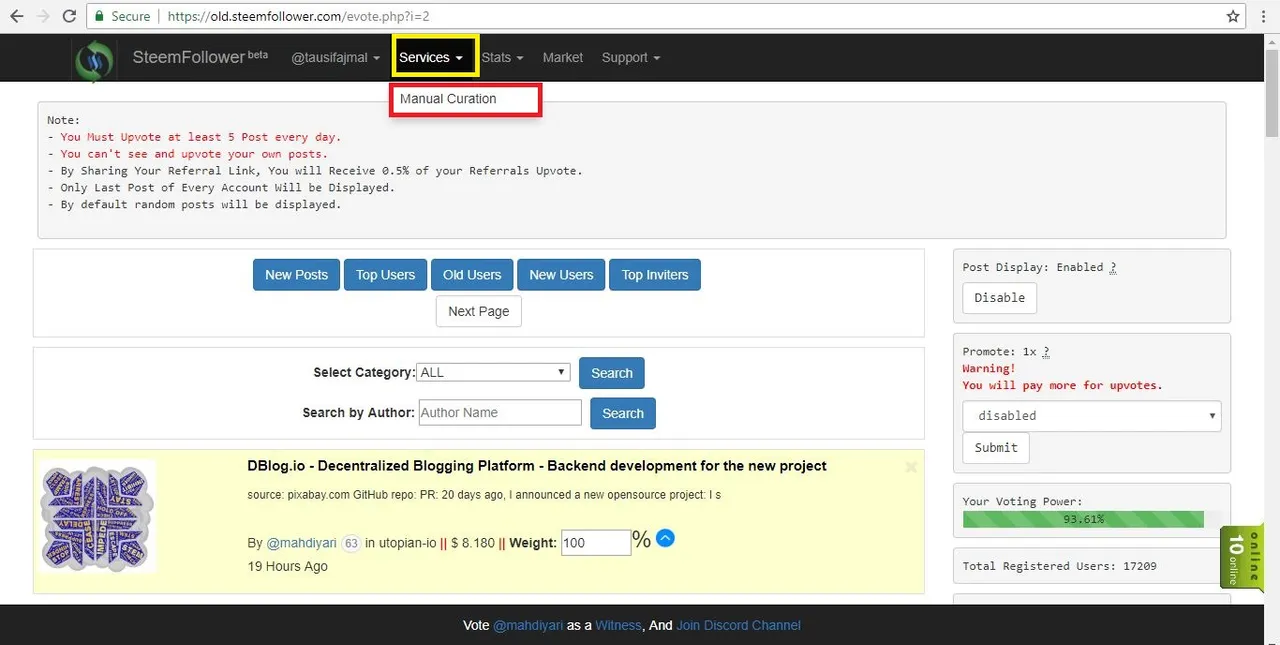This screenshot has height=645, width=1280.
Task: Click Search next to Author Name
Action: point(623,413)
